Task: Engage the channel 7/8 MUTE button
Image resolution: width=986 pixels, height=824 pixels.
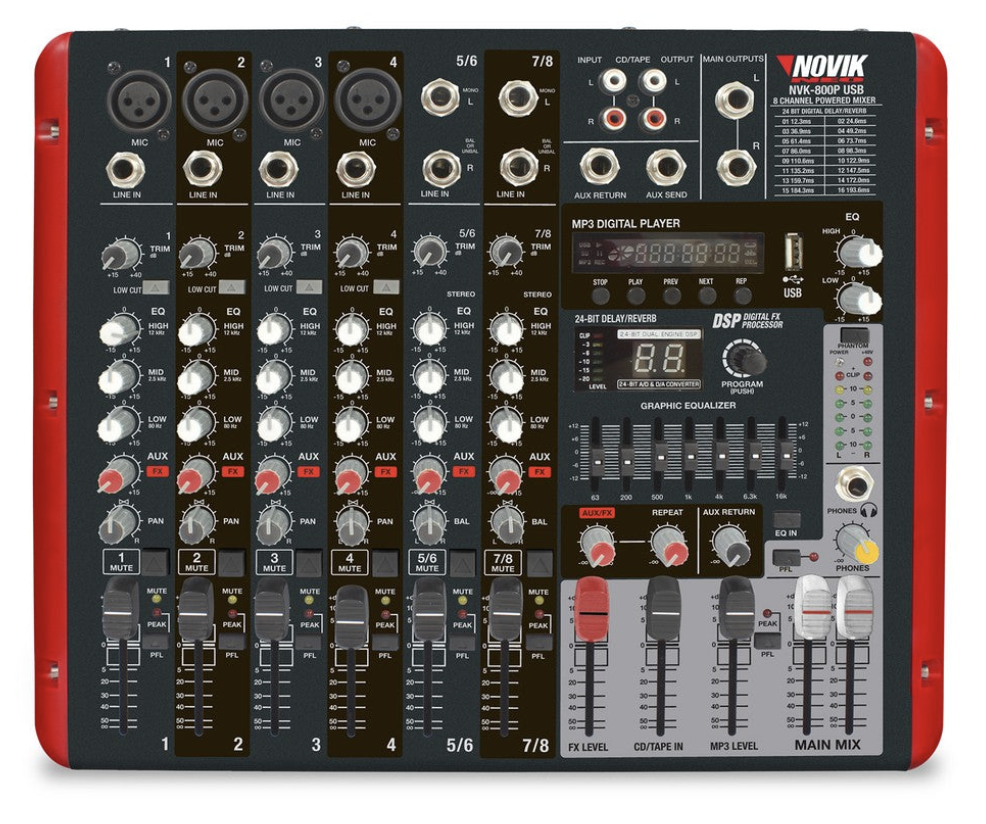Action: click(540, 562)
